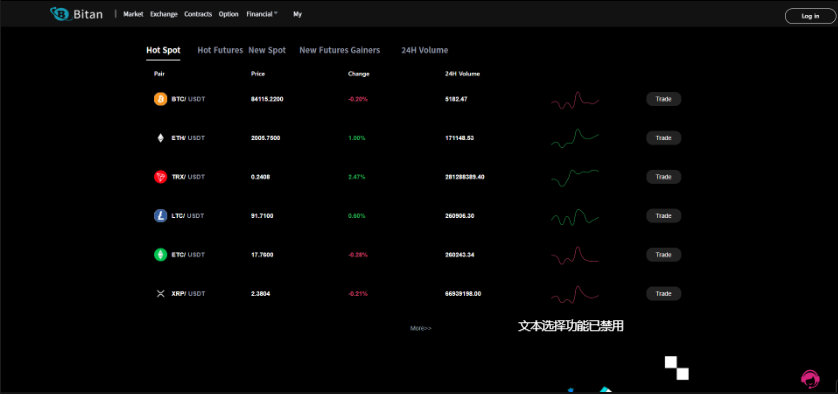Click the blue Litecoin icon
838x394 pixels.
(160, 216)
